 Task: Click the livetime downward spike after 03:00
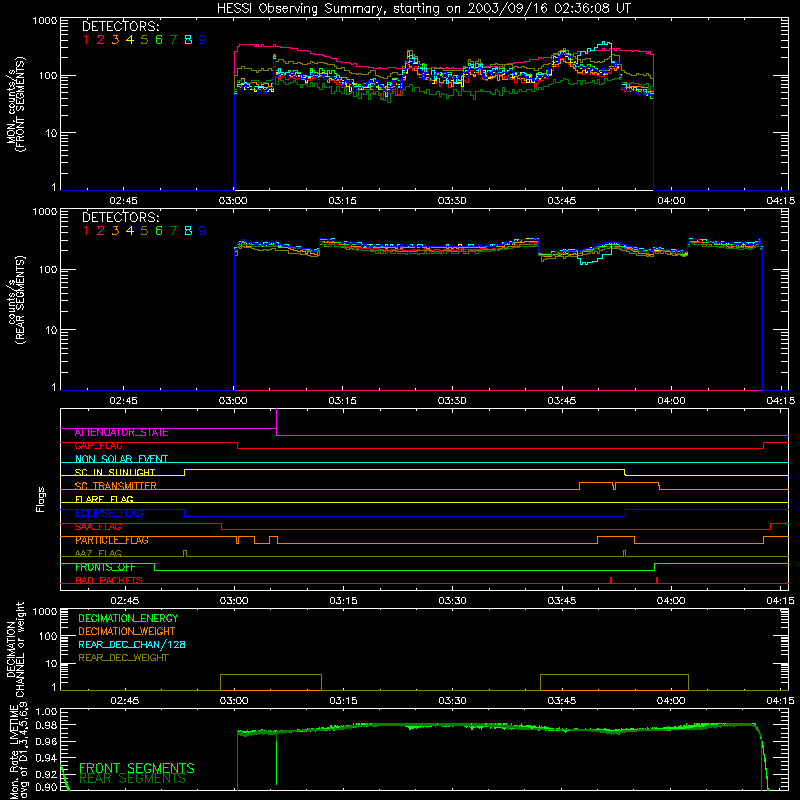click(277, 759)
